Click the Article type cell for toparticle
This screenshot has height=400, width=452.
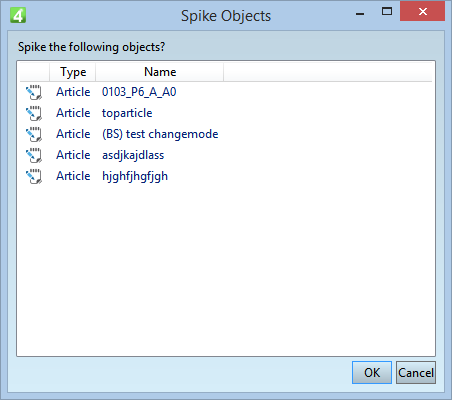coord(73,113)
